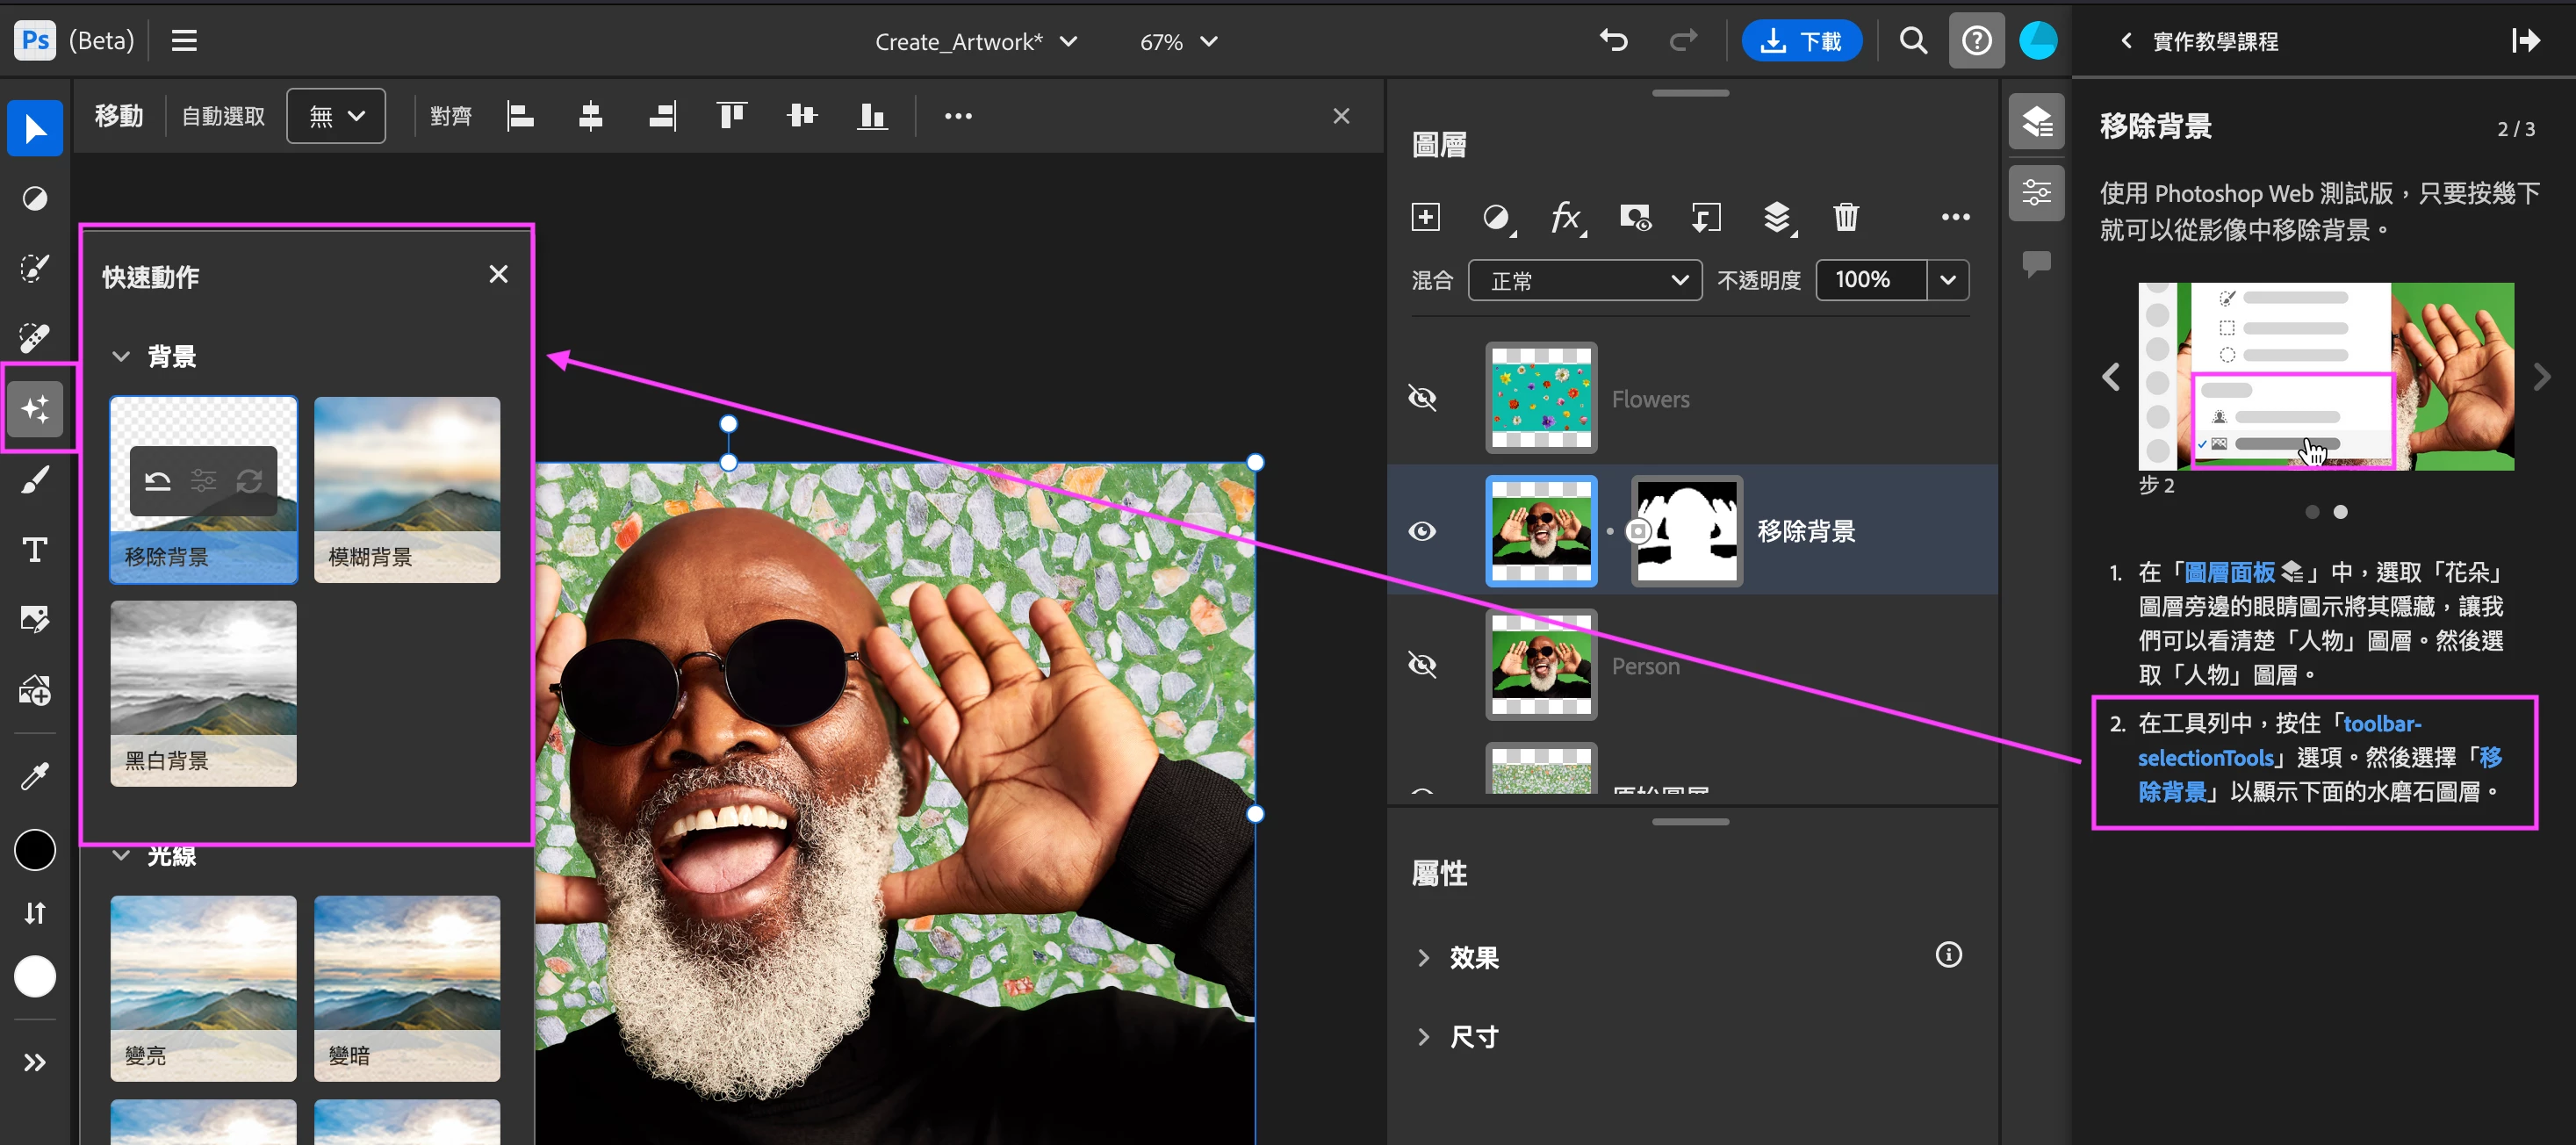Hide the 移除背景 layer via eye icon

(1422, 531)
